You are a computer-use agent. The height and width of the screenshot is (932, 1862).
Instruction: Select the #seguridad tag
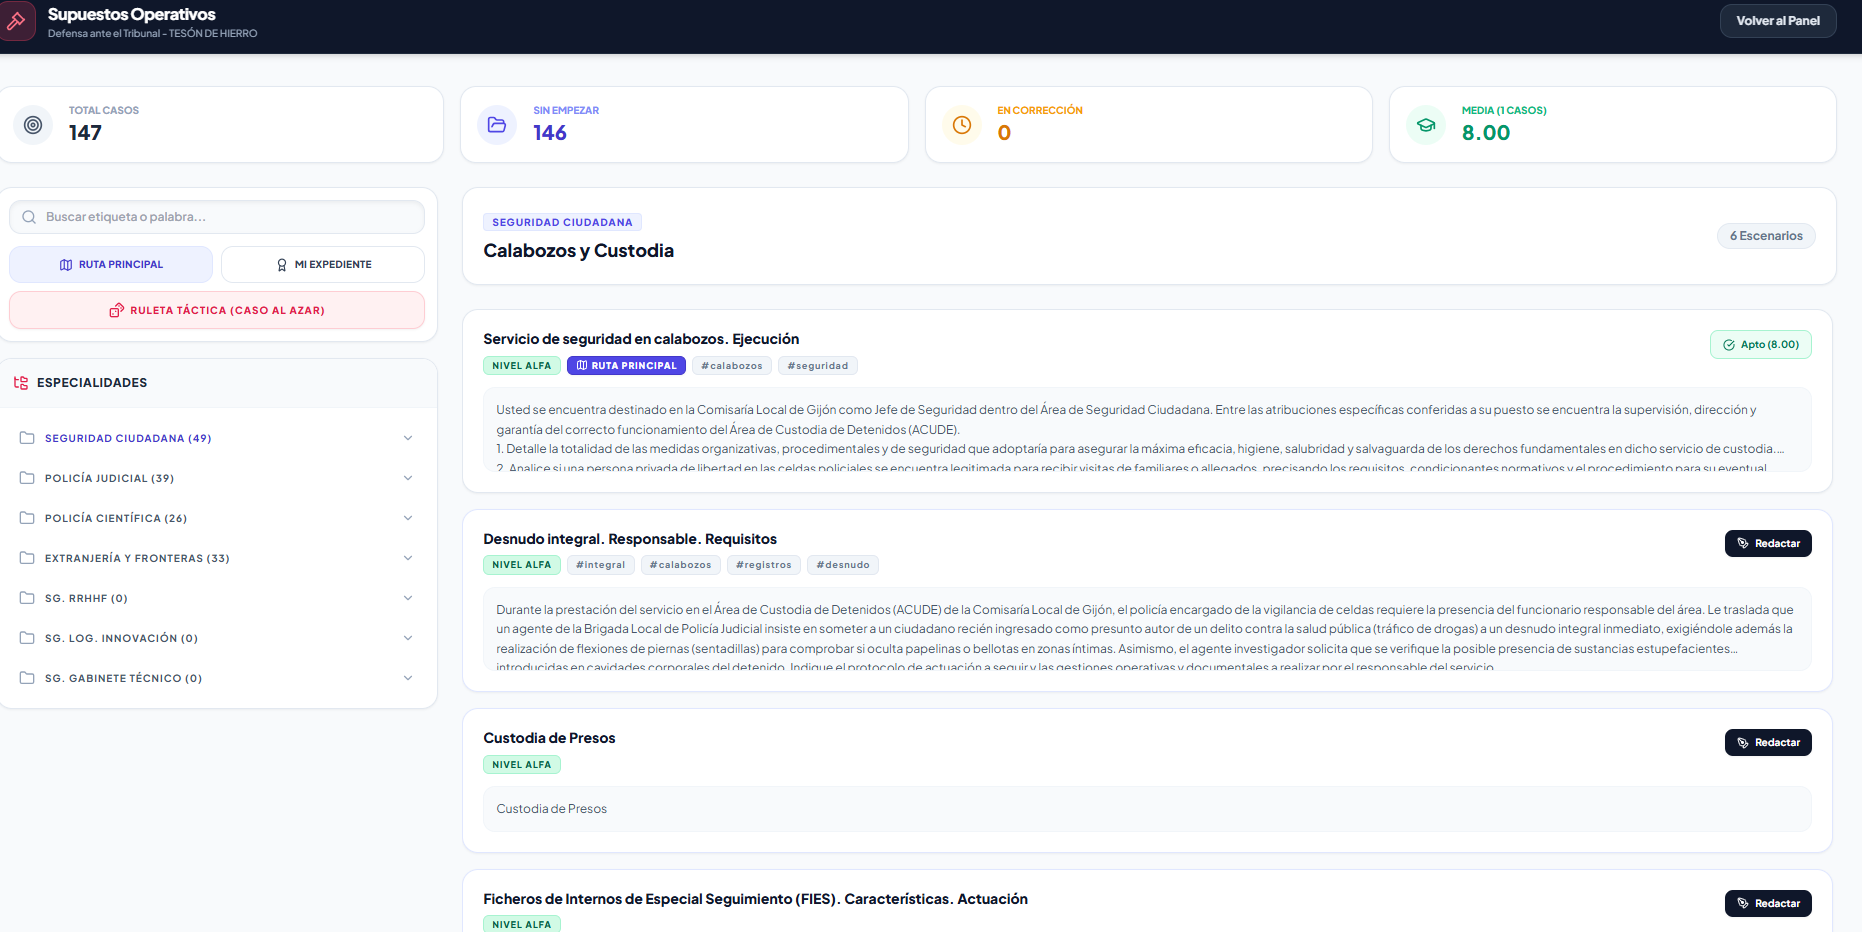click(818, 366)
